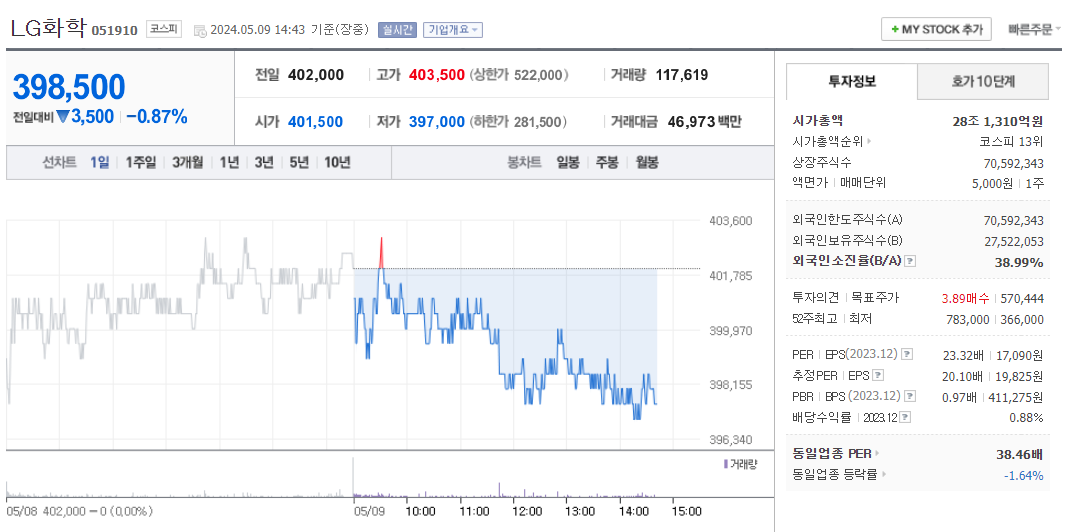This screenshot has height=532, width=1070.
Task: Click the 거래량 legend marker under chart
Action: point(725,464)
